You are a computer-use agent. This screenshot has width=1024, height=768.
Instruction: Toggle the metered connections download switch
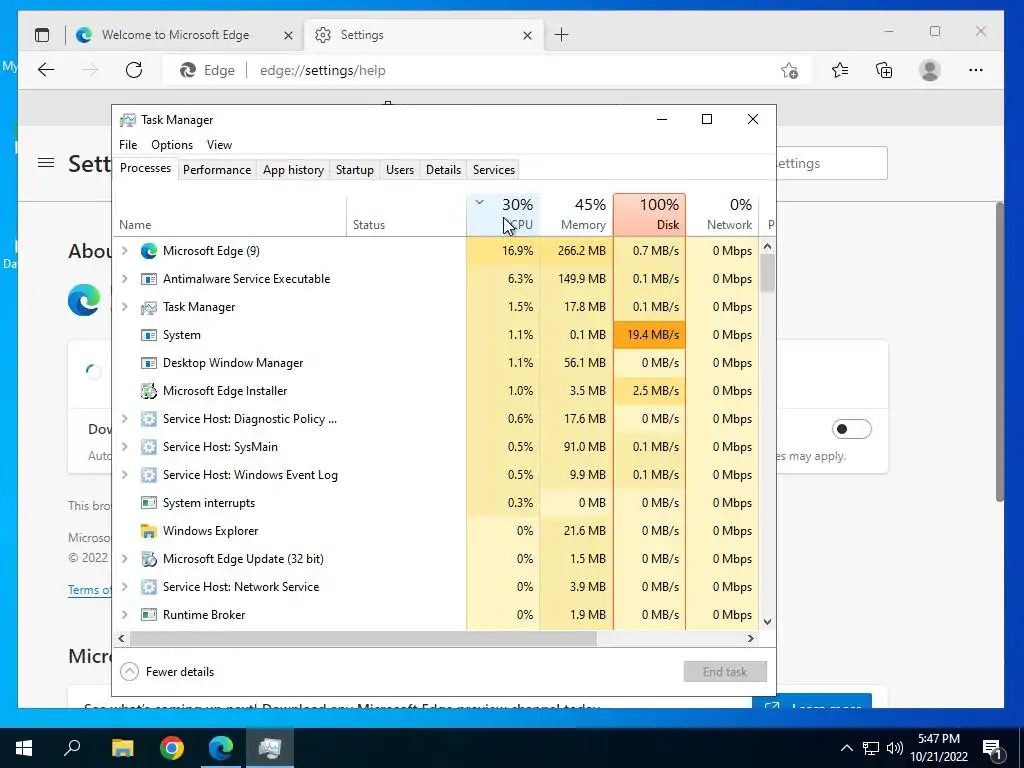(852, 429)
